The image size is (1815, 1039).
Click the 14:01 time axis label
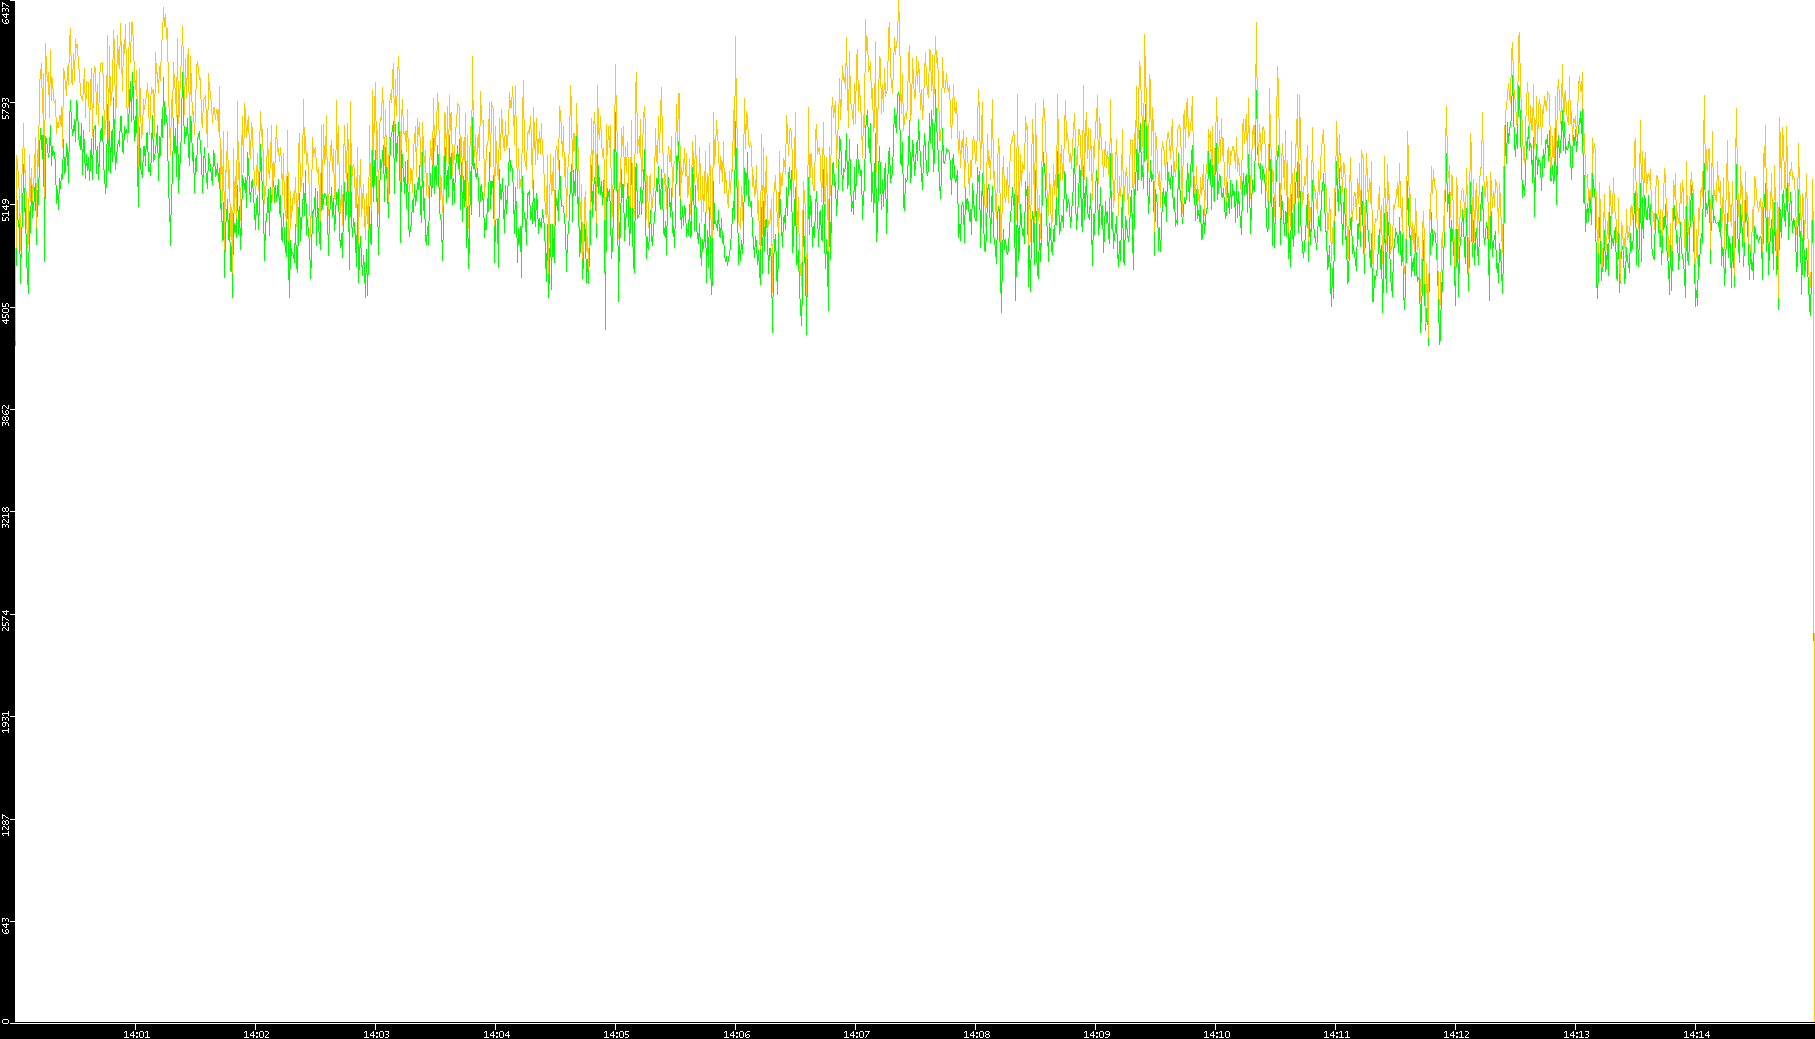point(136,1033)
